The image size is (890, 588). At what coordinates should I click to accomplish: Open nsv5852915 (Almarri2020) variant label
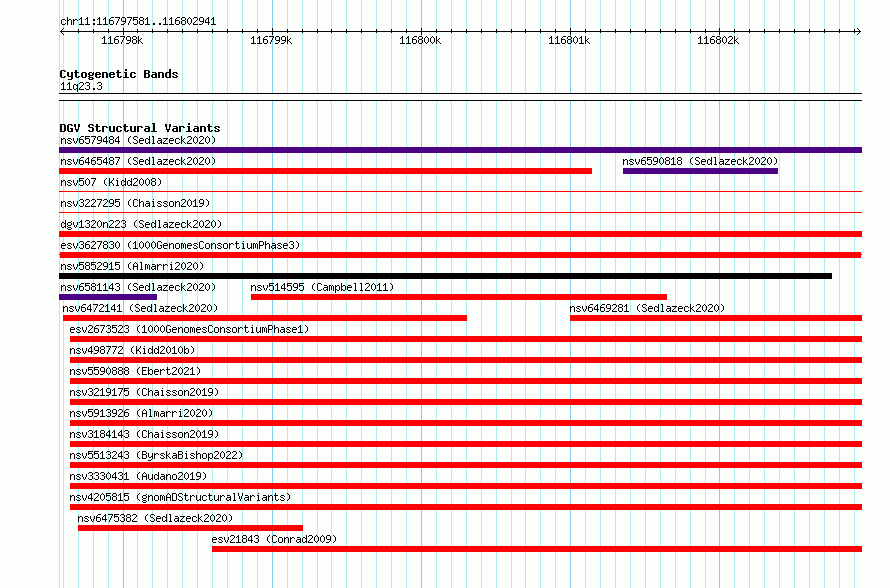coord(132,266)
